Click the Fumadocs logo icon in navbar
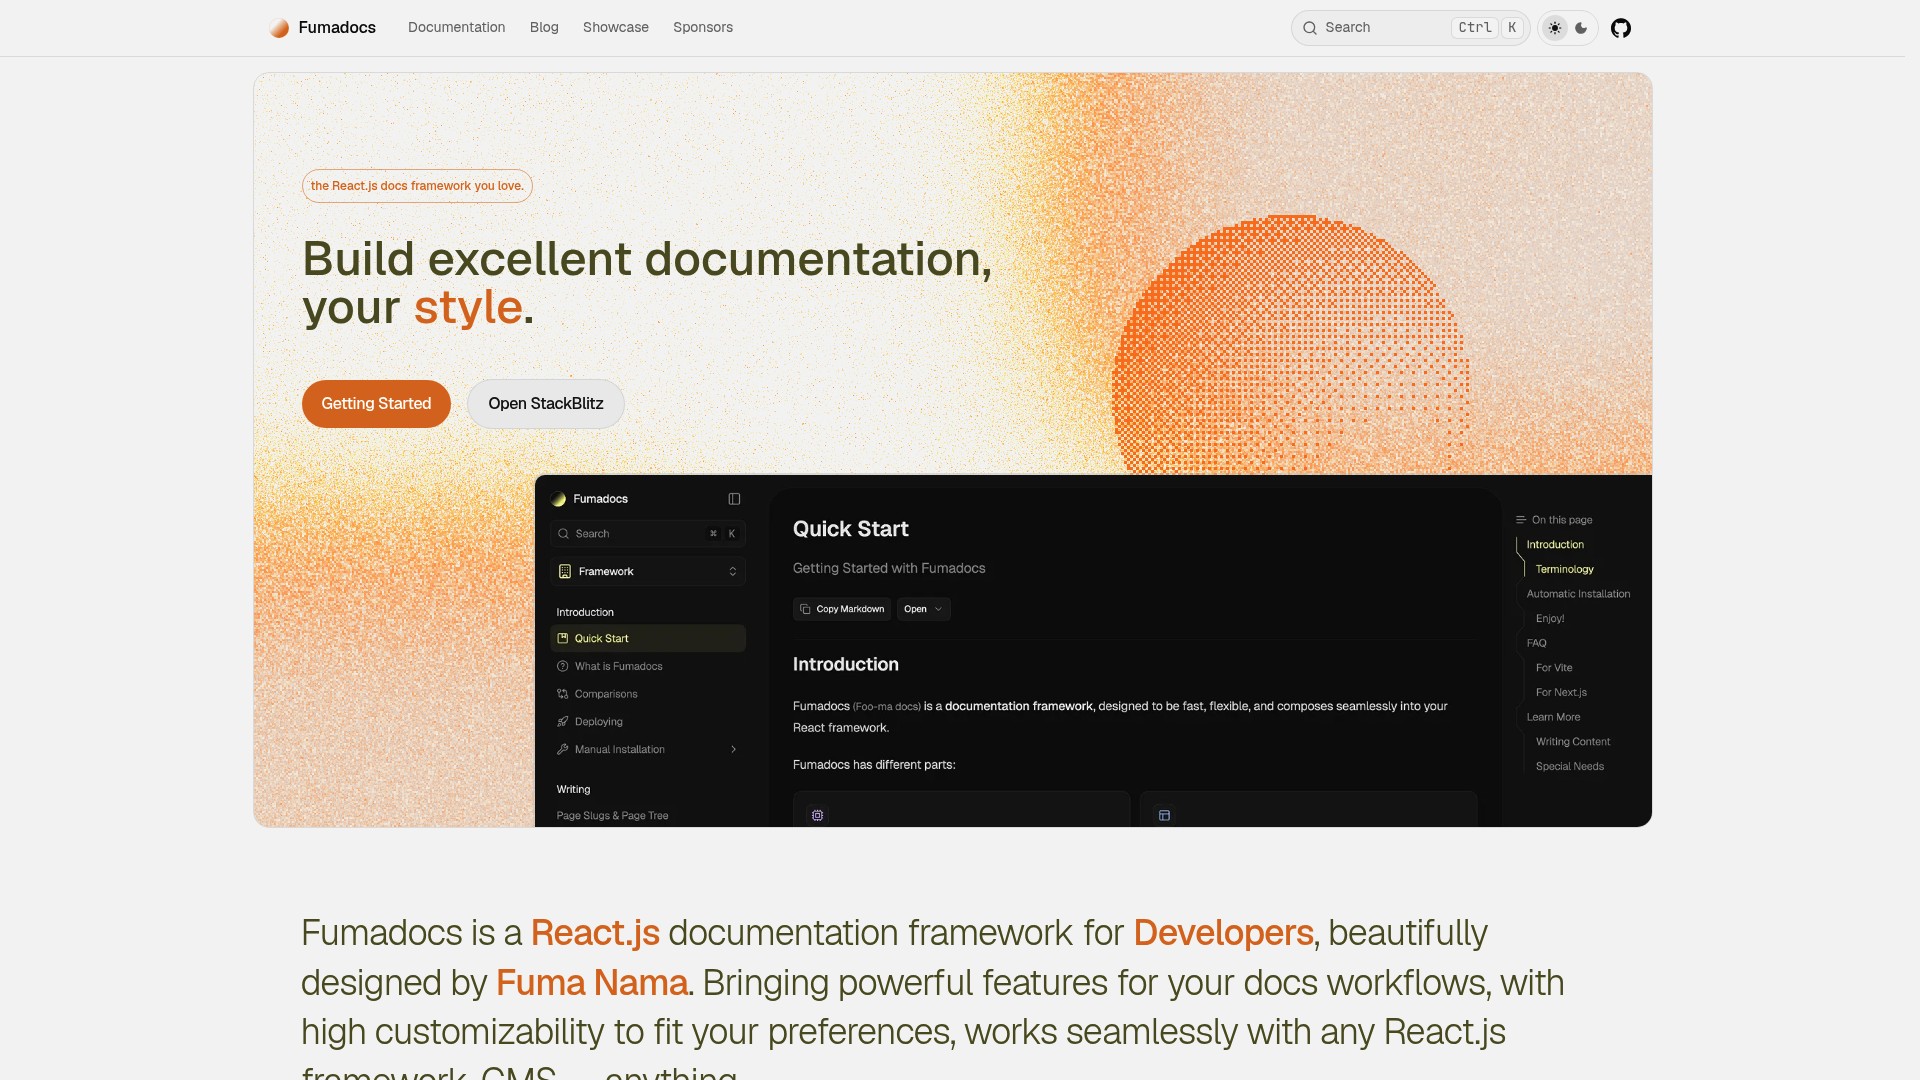The width and height of the screenshot is (1920, 1080). pos(279,28)
